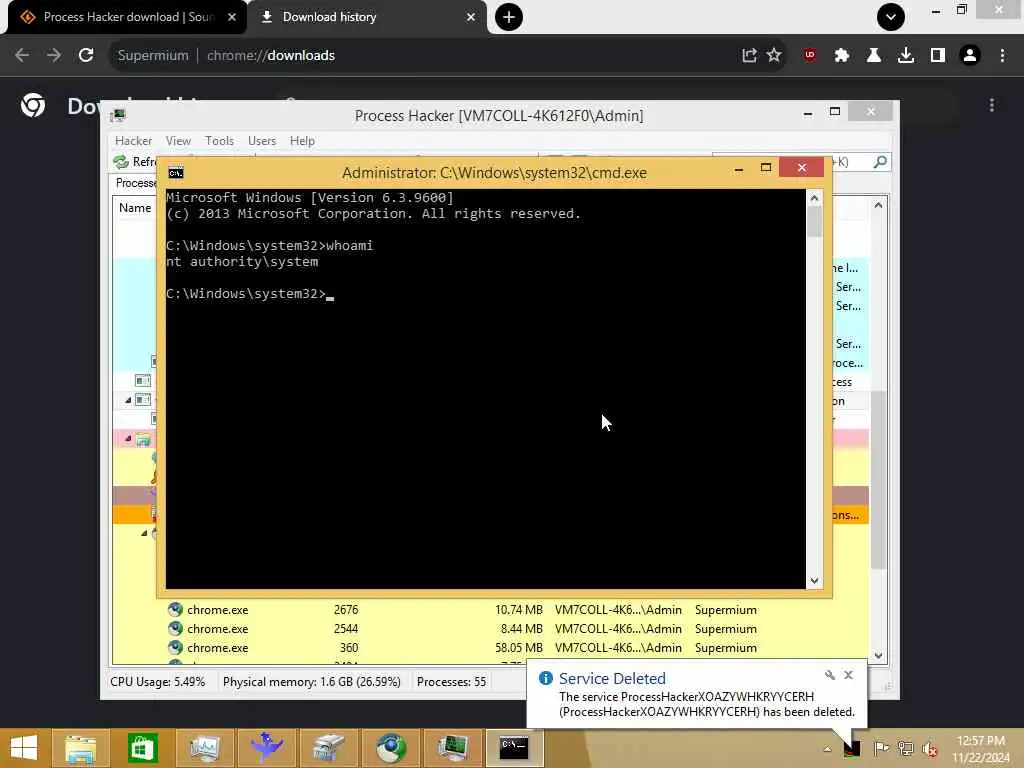This screenshot has height=768, width=1024.
Task: Open the tab search dropdown arrow
Action: 891,17
